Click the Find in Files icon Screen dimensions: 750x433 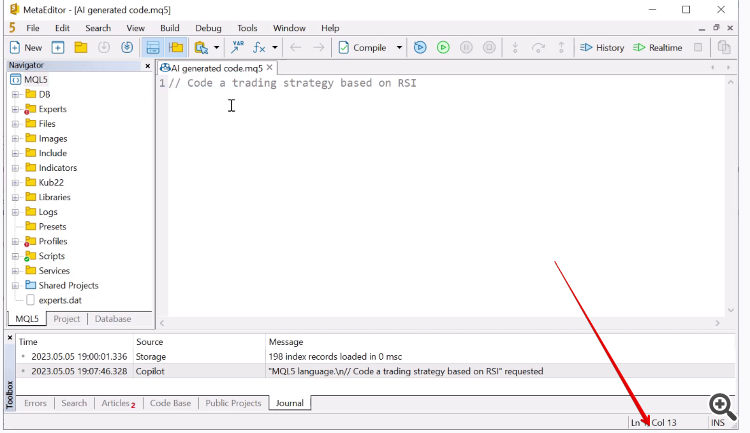click(201, 47)
